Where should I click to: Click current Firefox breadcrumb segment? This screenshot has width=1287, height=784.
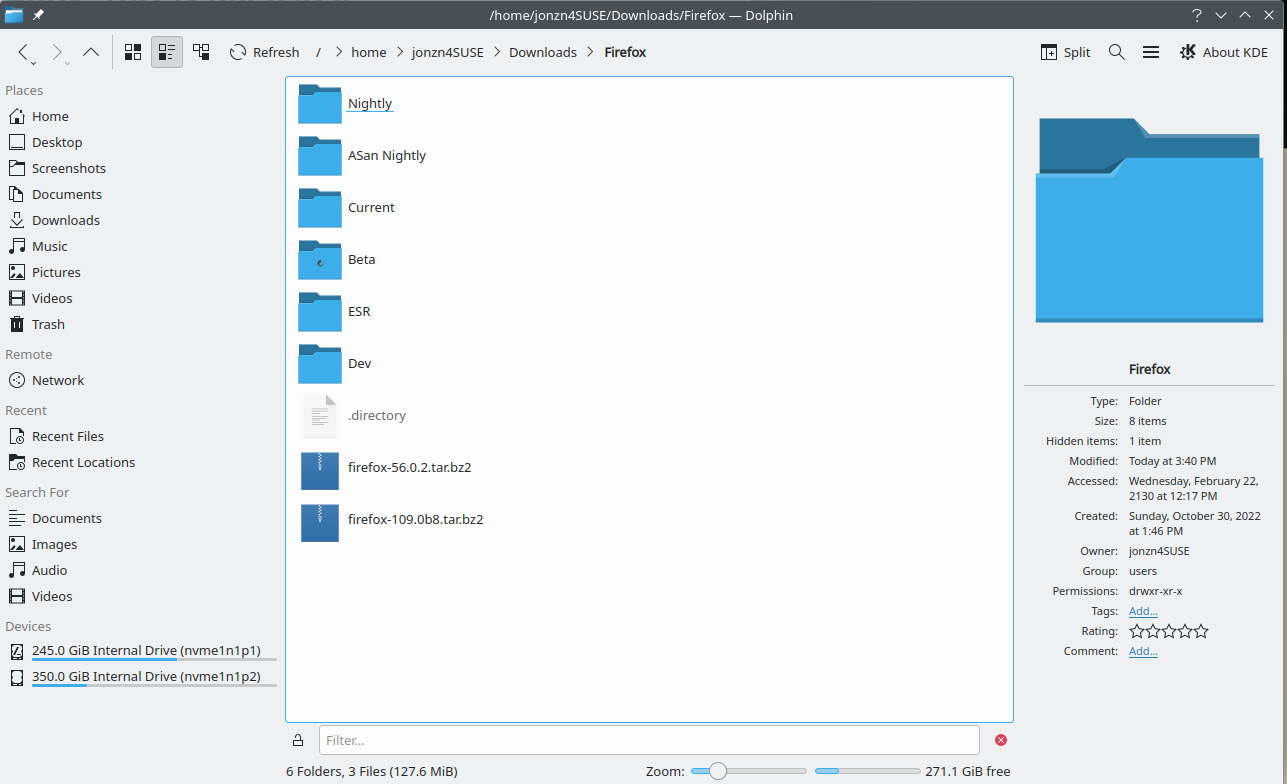(625, 52)
